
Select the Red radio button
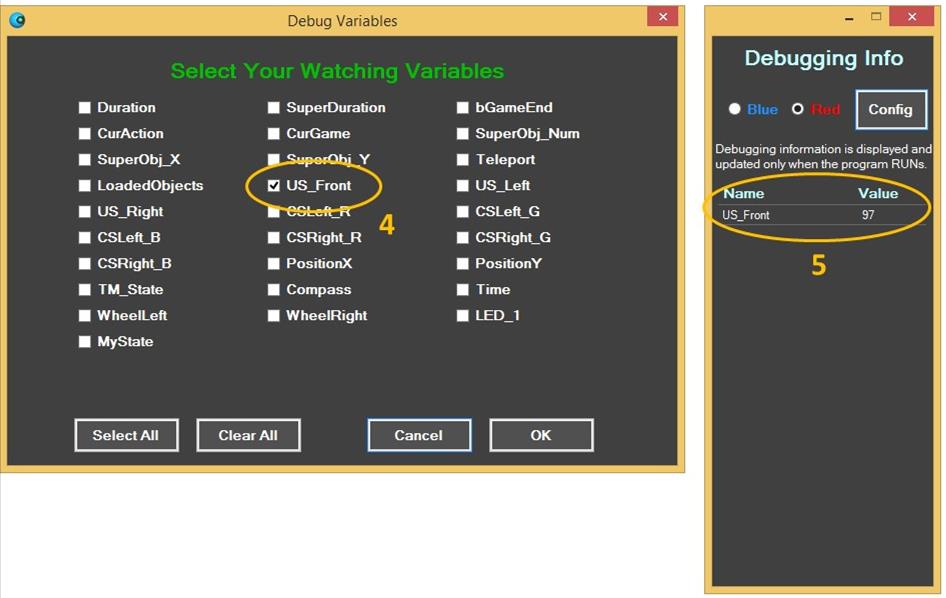click(x=798, y=109)
